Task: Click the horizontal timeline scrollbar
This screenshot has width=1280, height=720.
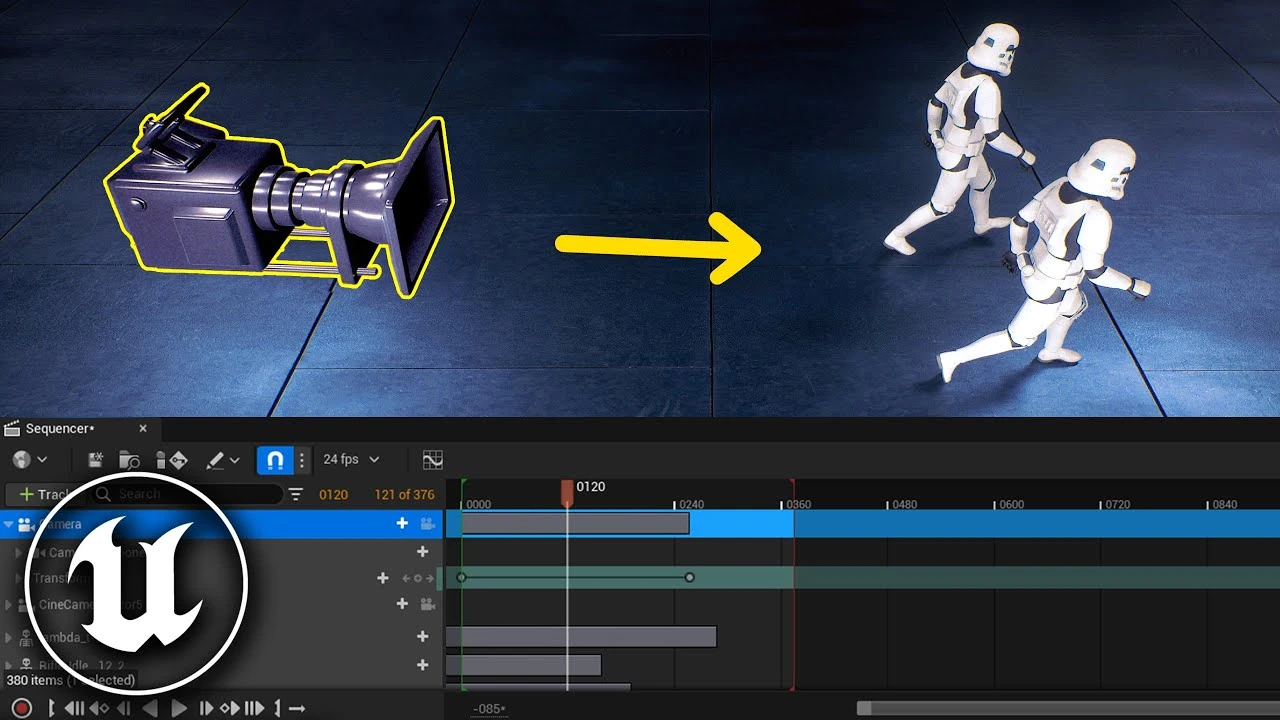Action: coord(1066,708)
